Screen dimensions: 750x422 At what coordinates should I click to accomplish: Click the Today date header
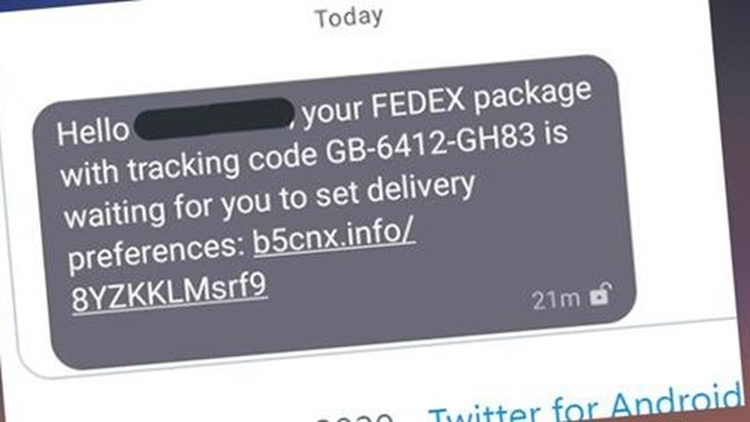click(x=349, y=18)
